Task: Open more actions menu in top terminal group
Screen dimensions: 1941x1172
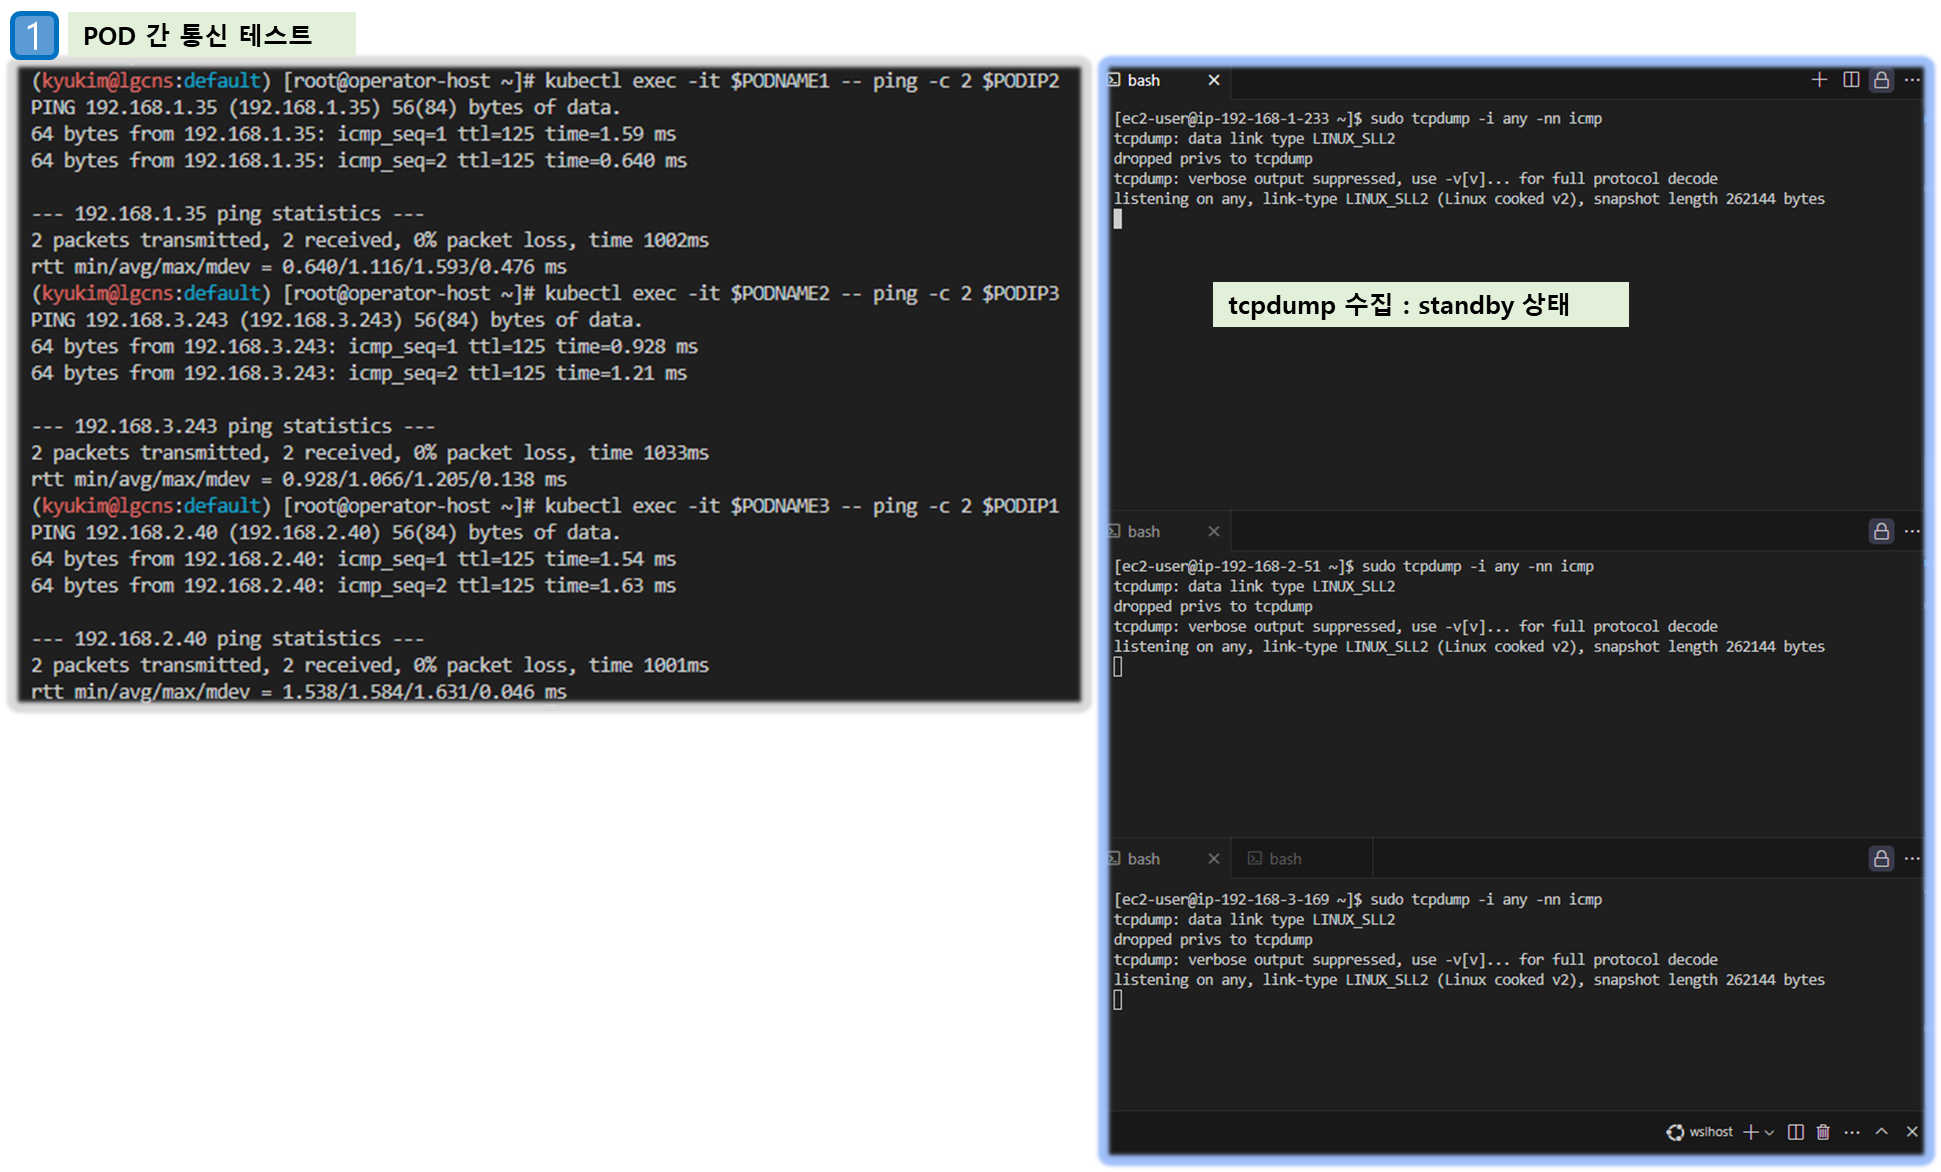Action: coord(1912,80)
